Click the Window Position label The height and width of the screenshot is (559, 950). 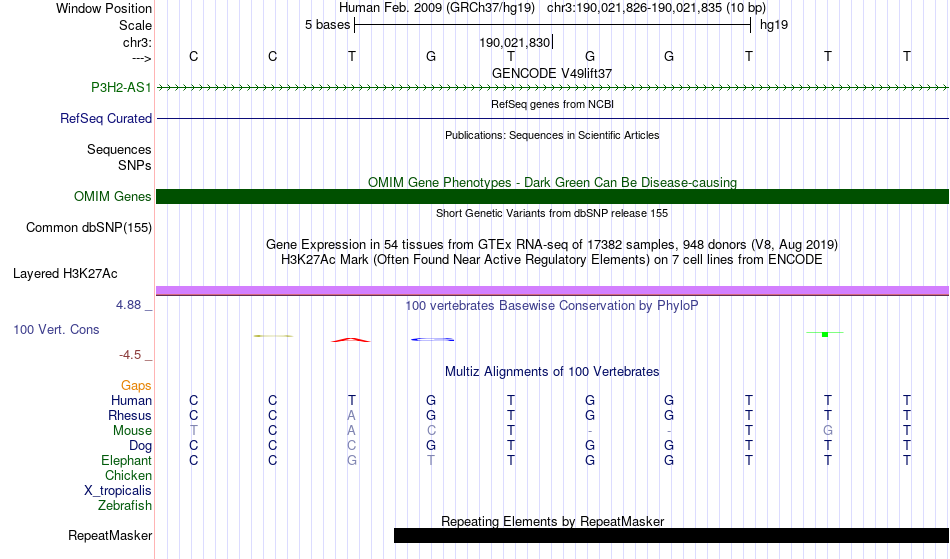point(104,8)
